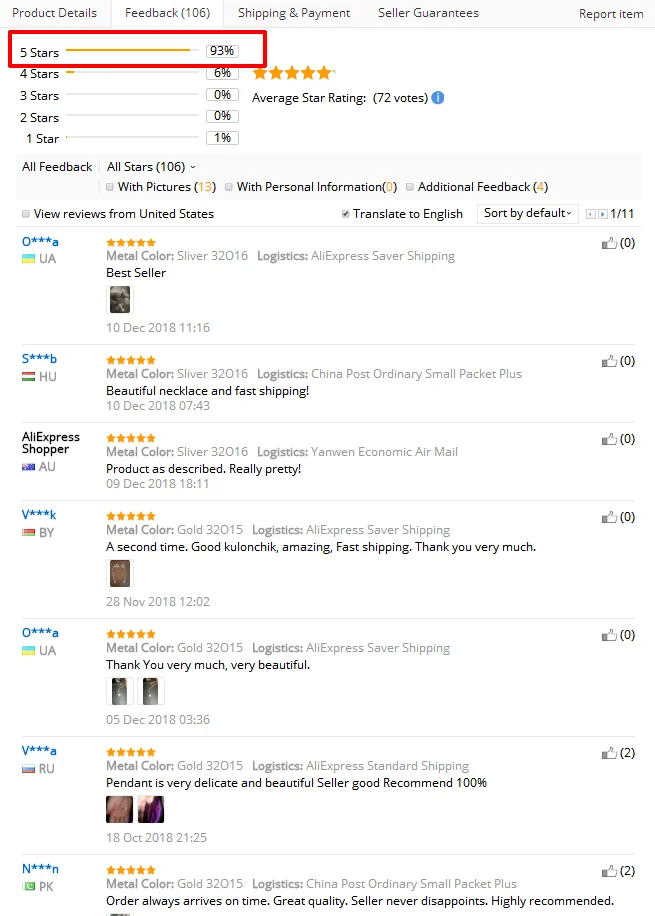Screen dimensions: 655x916
Task: Open the Sort by default dropdown
Action: 529,213
